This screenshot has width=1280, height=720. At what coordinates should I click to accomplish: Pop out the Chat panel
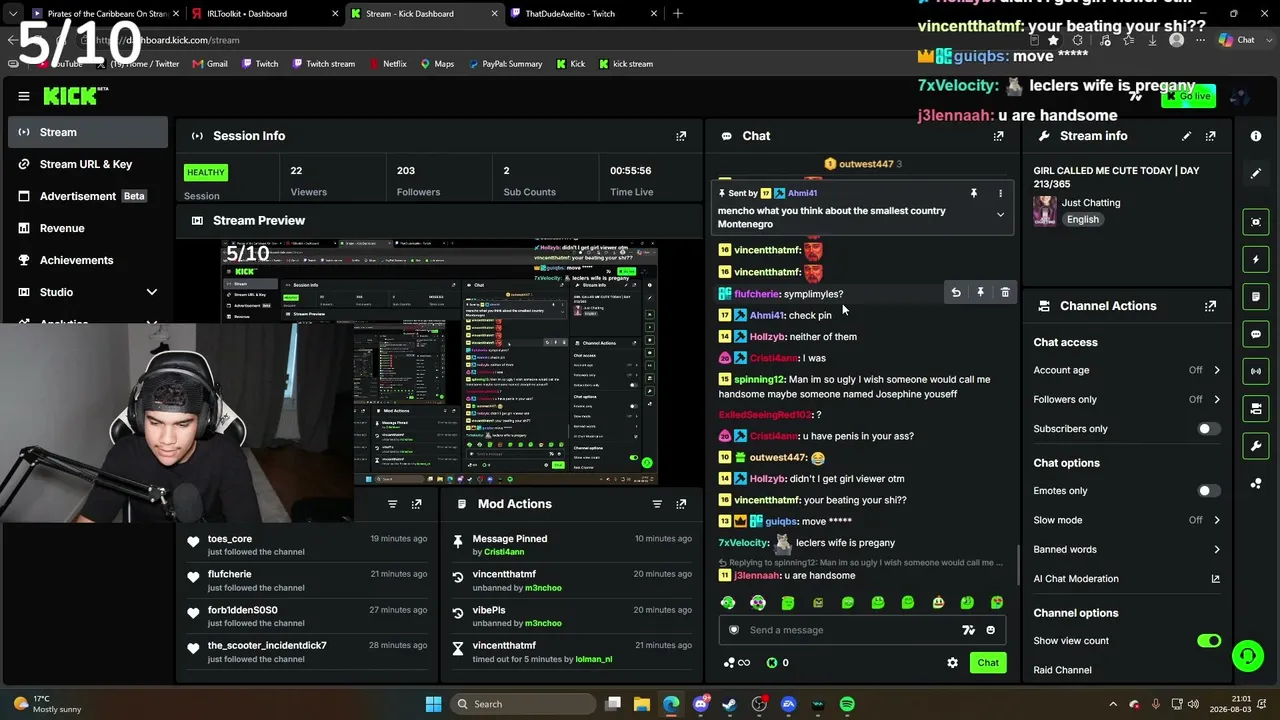point(998,136)
